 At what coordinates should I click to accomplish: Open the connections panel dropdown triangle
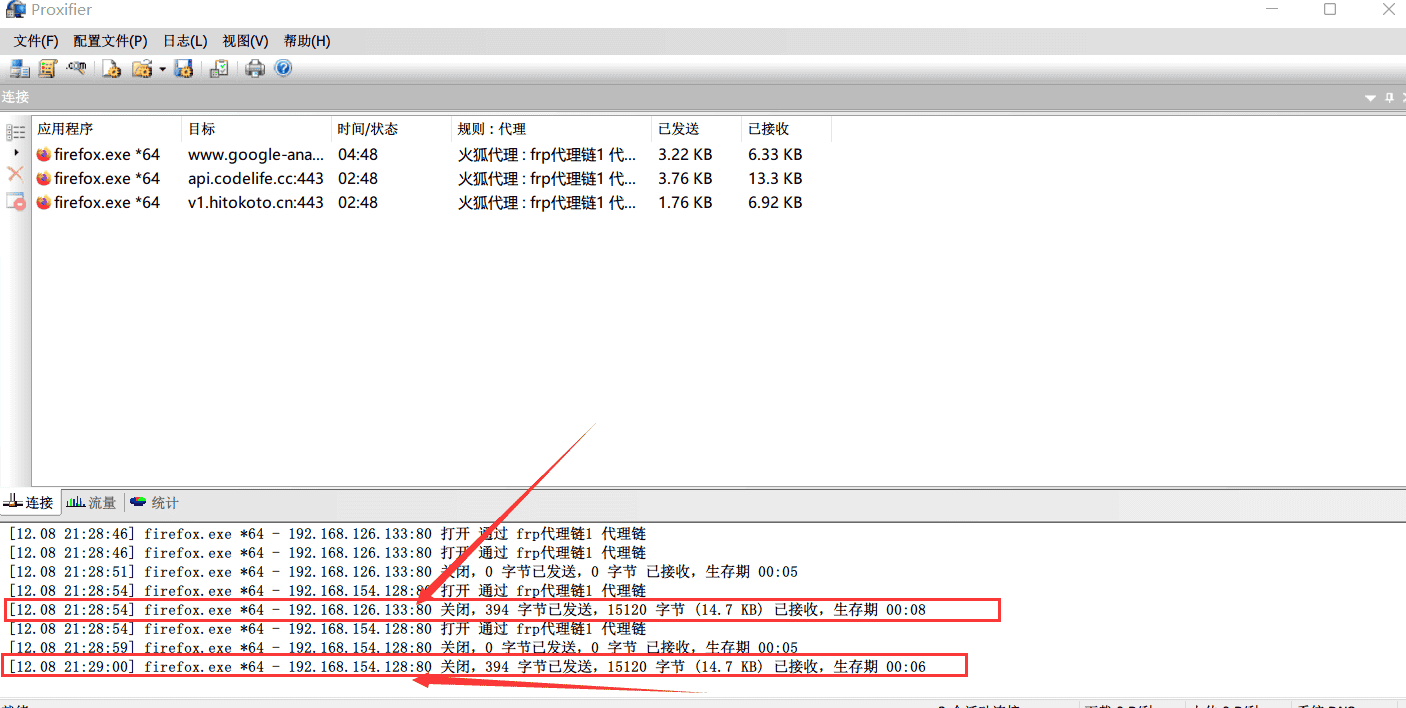pyautogui.click(x=1370, y=98)
